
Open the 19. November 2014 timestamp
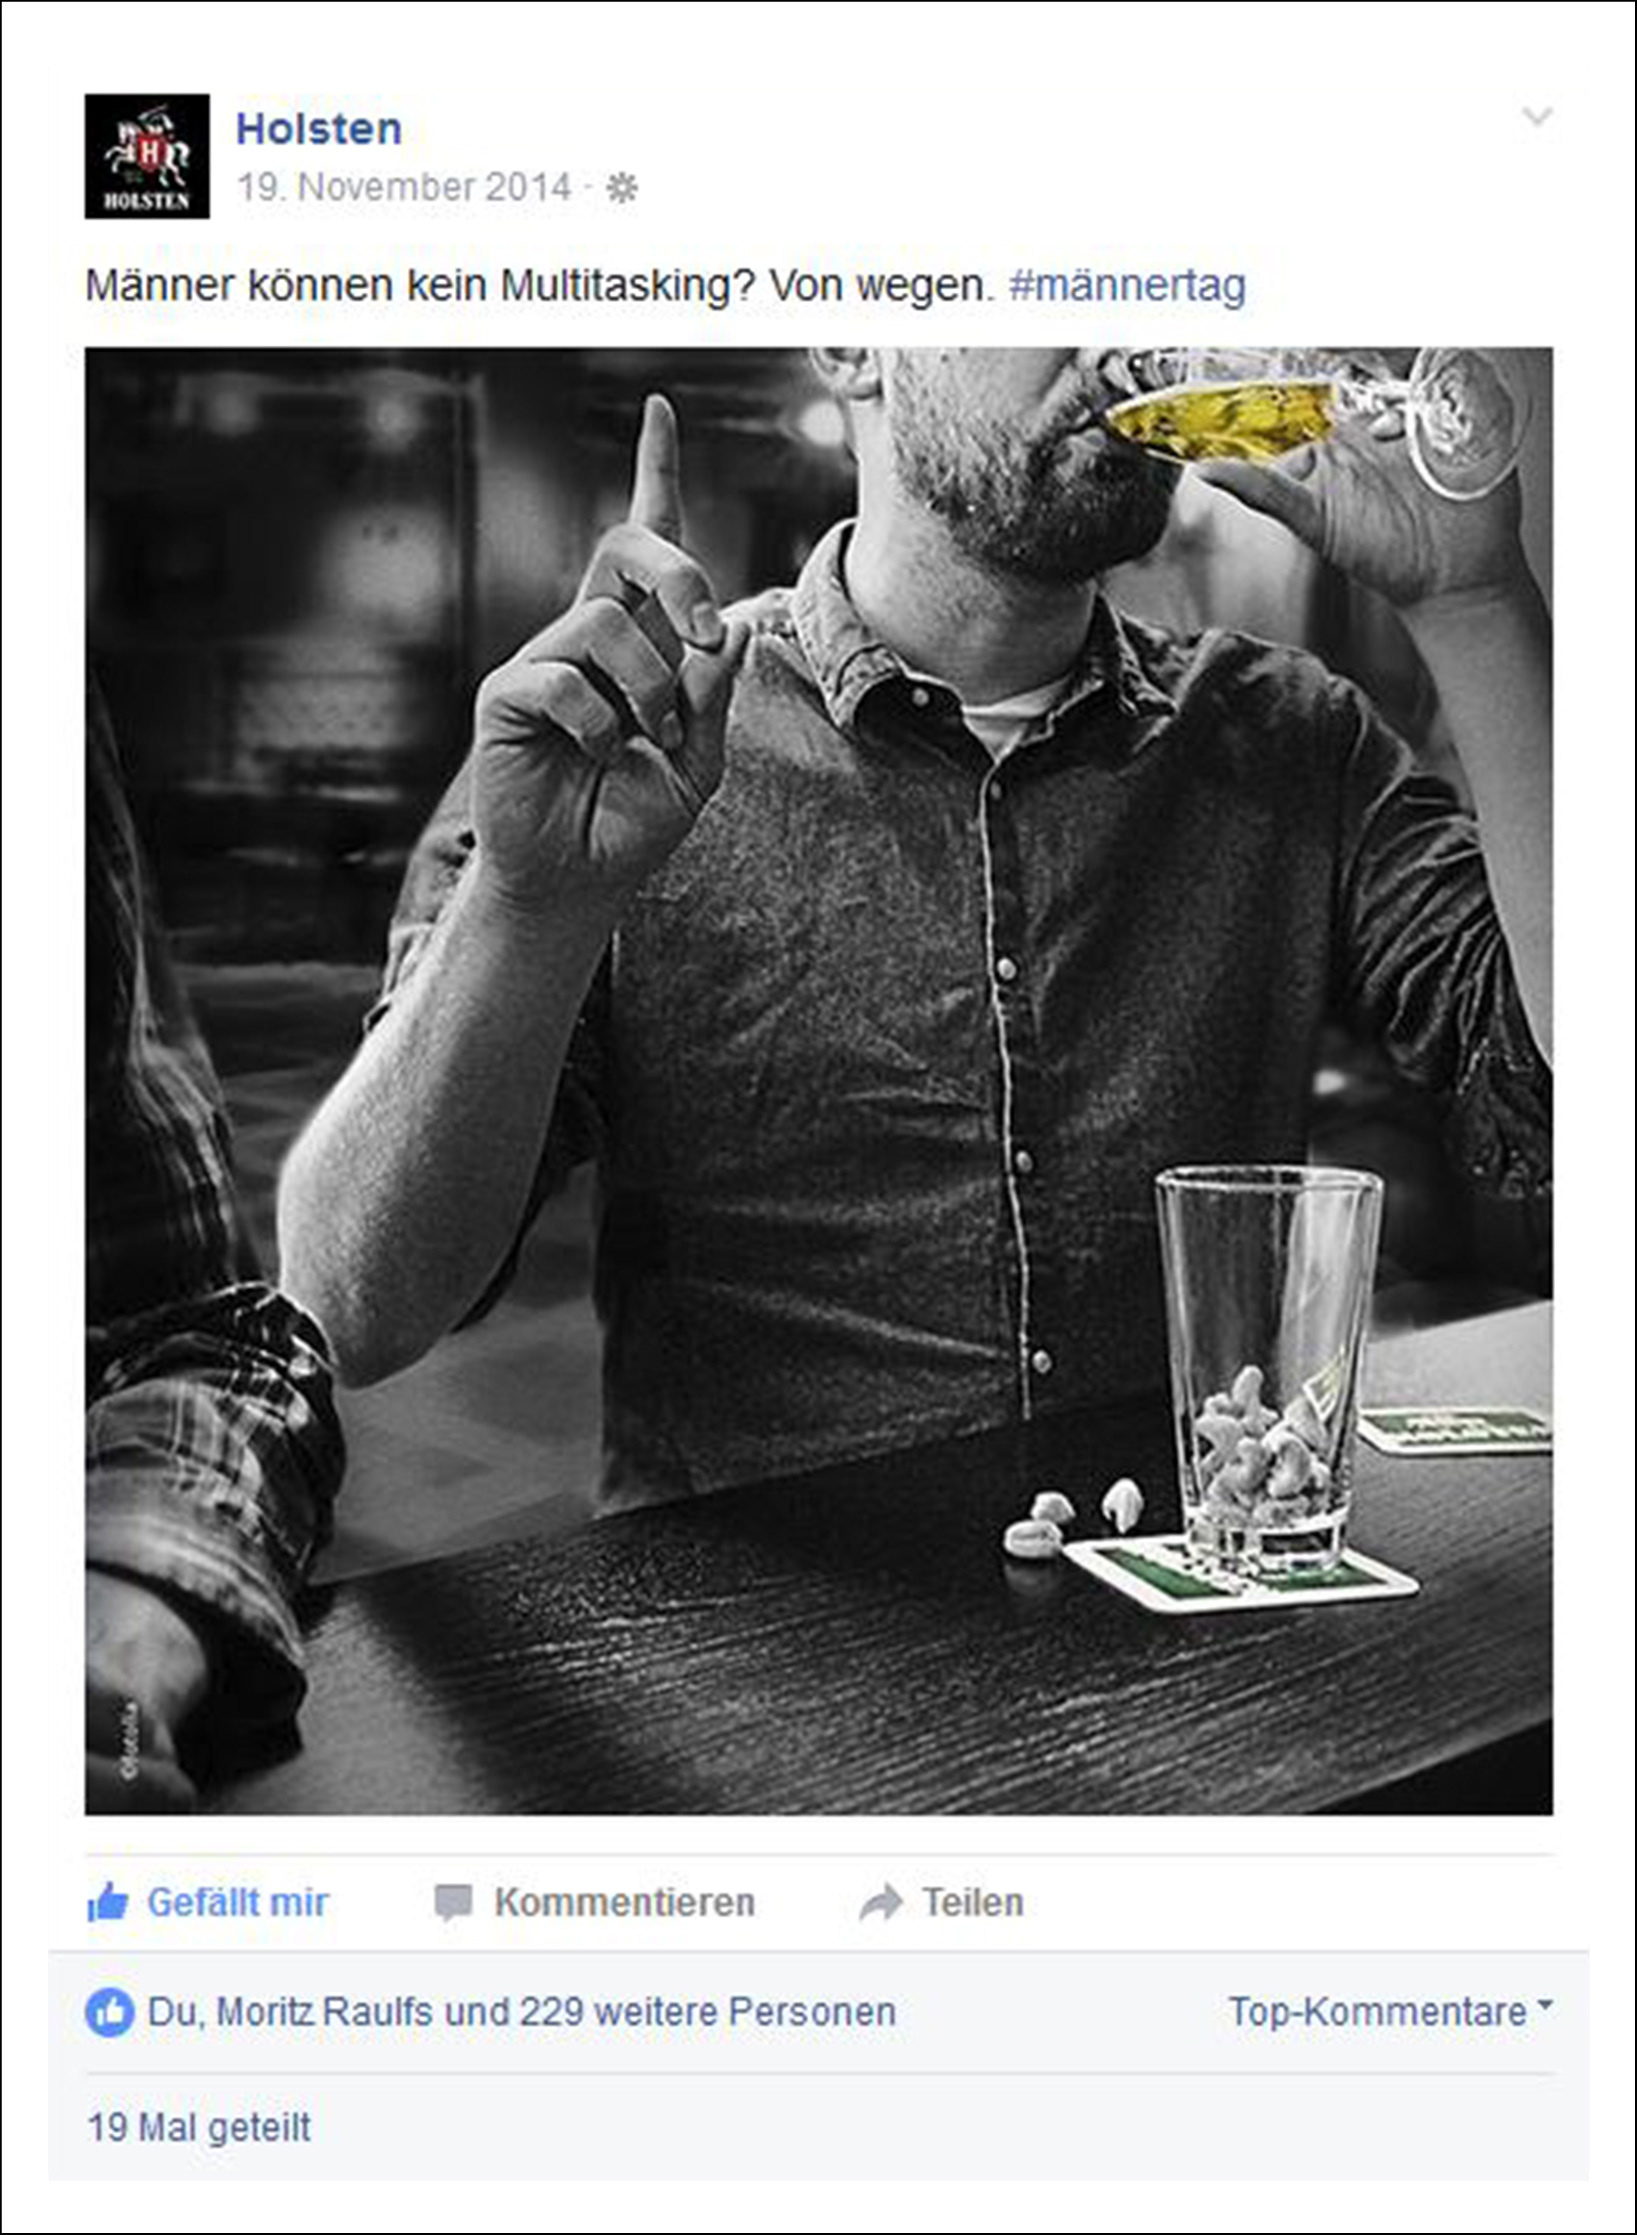tap(404, 187)
